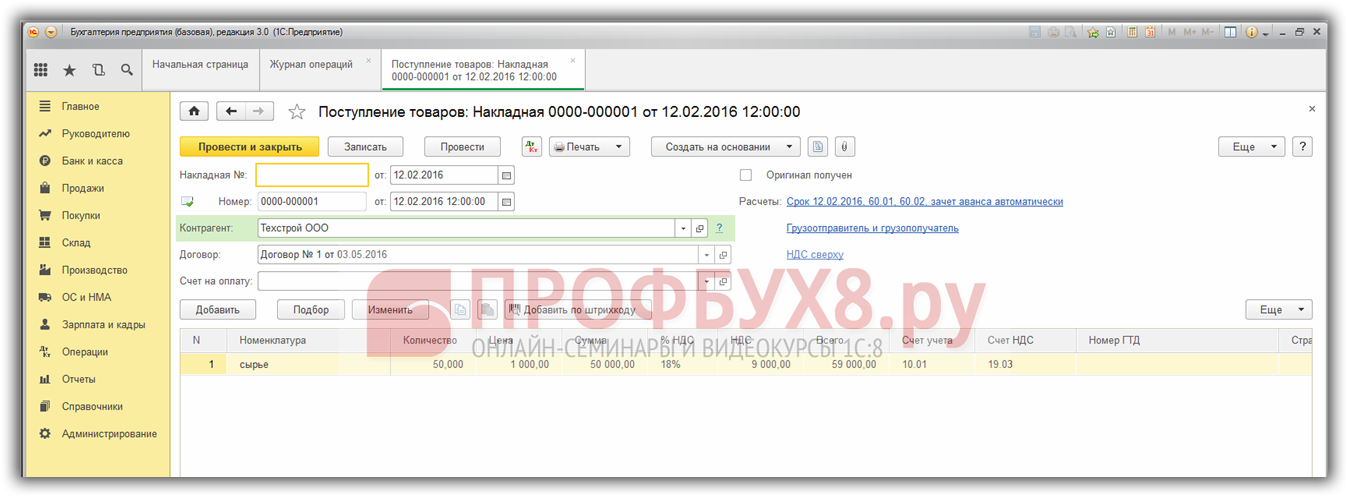Click the Накладная № input field
This screenshot has height=497, width=1348.
tap(312, 175)
